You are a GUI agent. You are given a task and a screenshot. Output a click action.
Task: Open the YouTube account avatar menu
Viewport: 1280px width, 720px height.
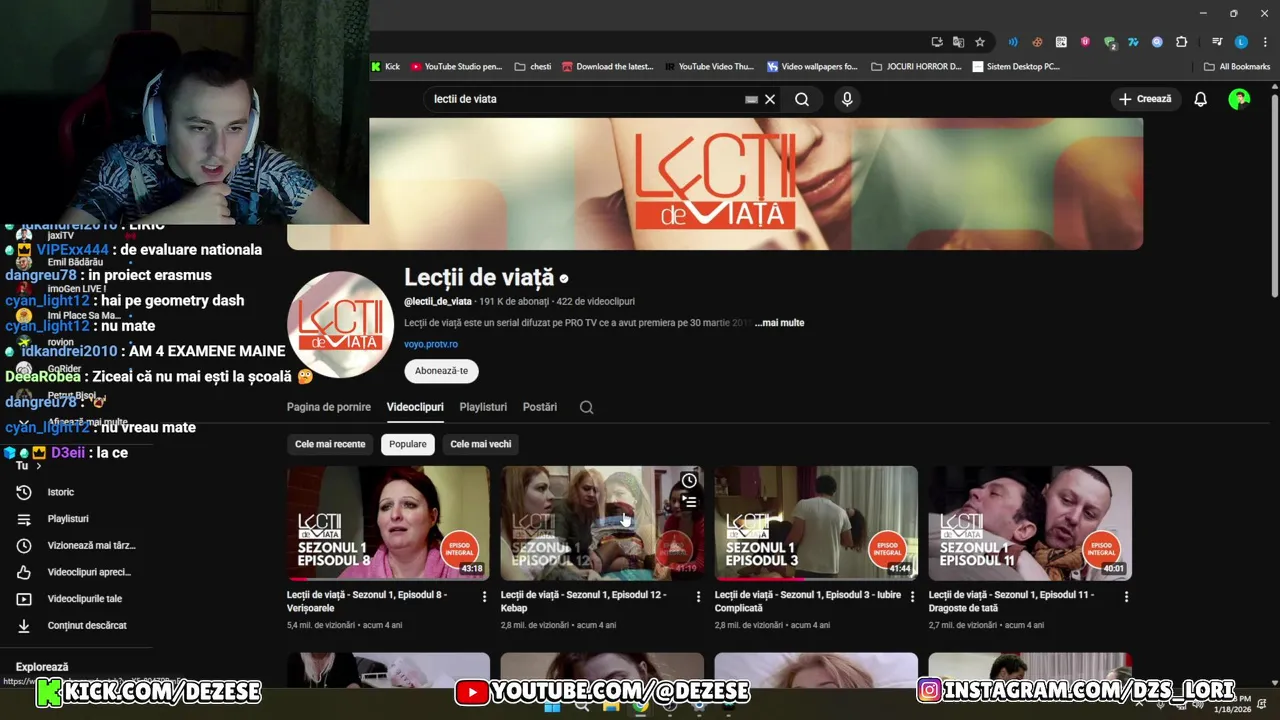(x=1239, y=99)
